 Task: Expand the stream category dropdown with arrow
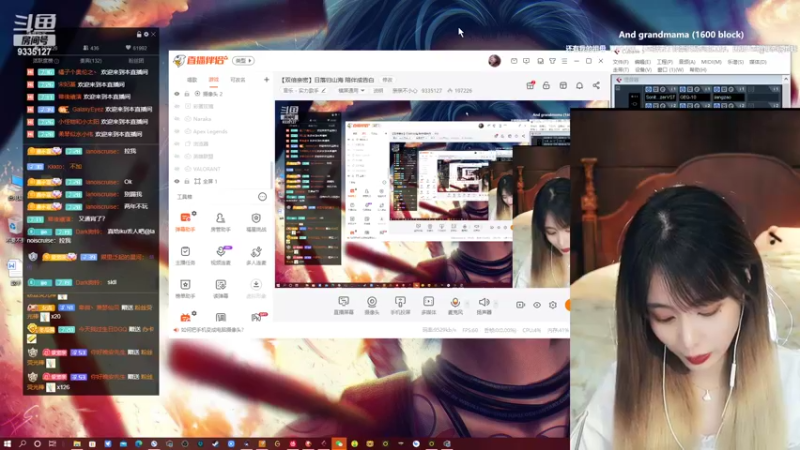coord(352,90)
